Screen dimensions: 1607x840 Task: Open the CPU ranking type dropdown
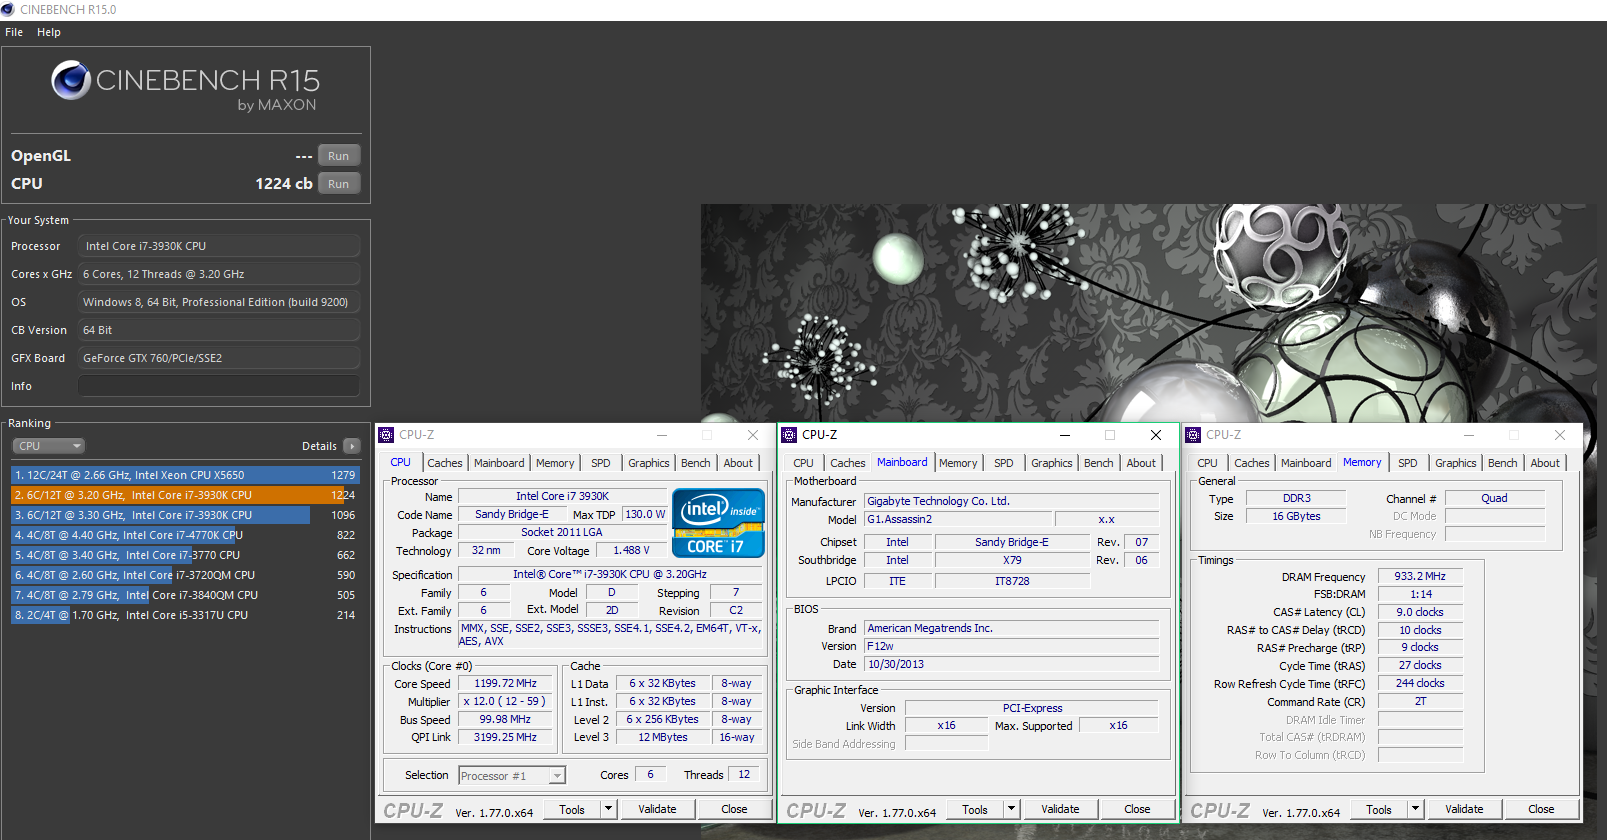48,446
